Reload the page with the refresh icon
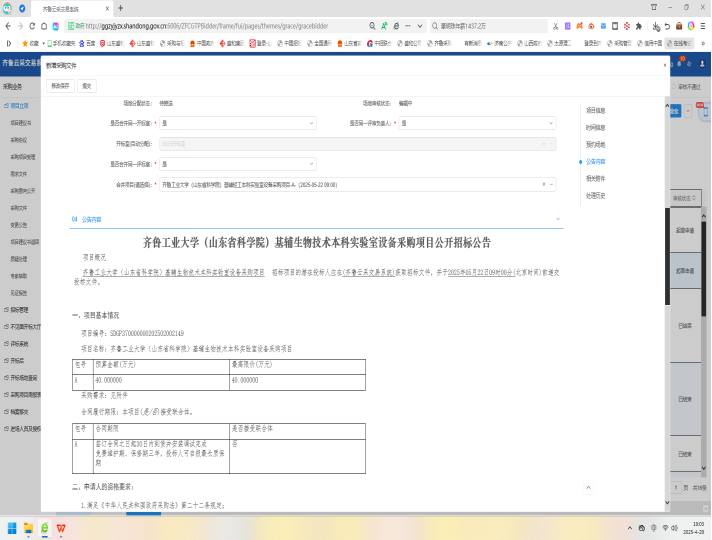Screen dimensions: 712x540 (32, 26)
